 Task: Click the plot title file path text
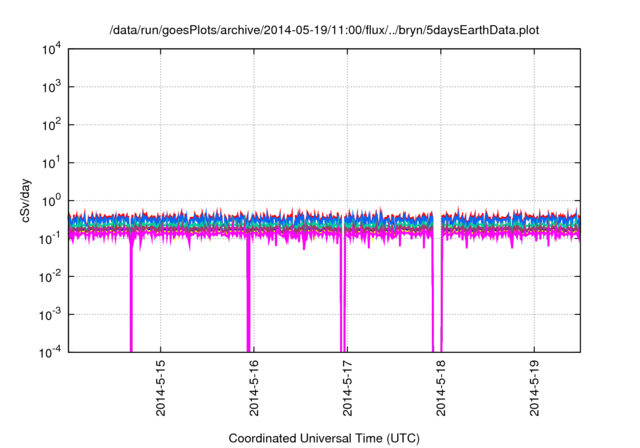324,30
